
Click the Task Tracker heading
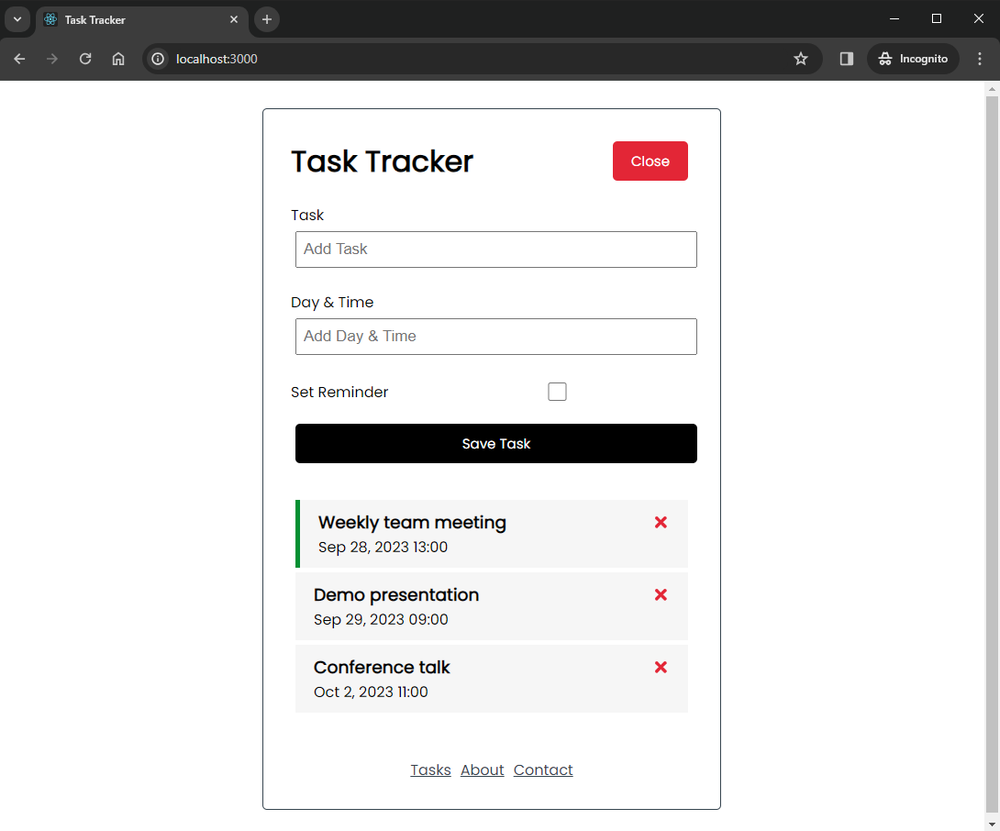(382, 161)
